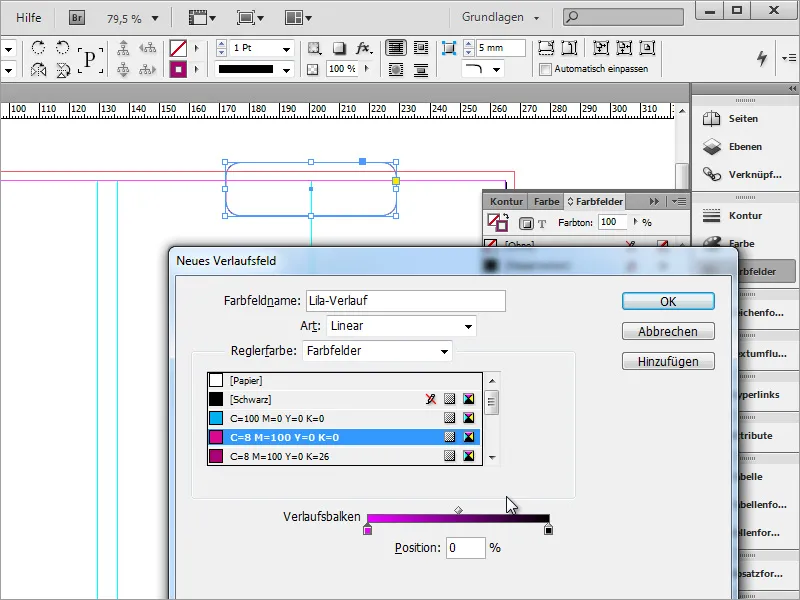Click the magenta stroke swatch
The width and height of the screenshot is (800, 600).
tap(178, 69)
